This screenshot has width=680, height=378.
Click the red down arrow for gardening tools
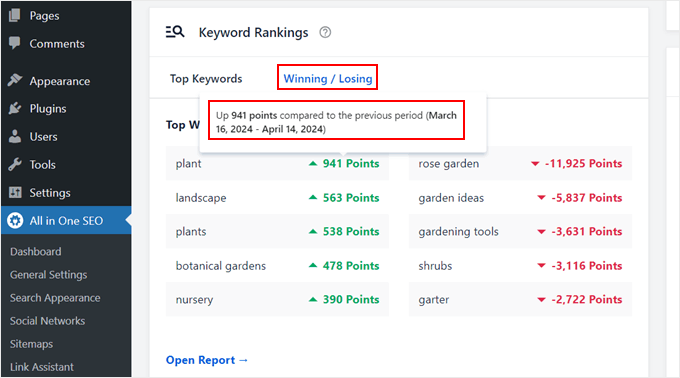tap(541, 232)
